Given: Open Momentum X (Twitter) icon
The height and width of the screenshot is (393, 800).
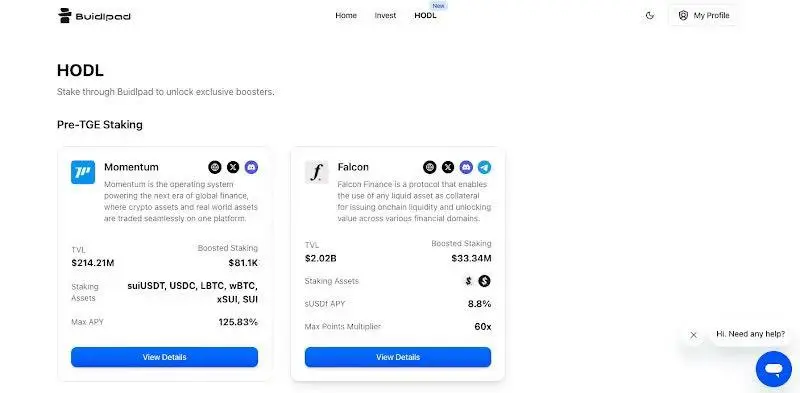Looking at the screenshot, I should coord(233,167).
